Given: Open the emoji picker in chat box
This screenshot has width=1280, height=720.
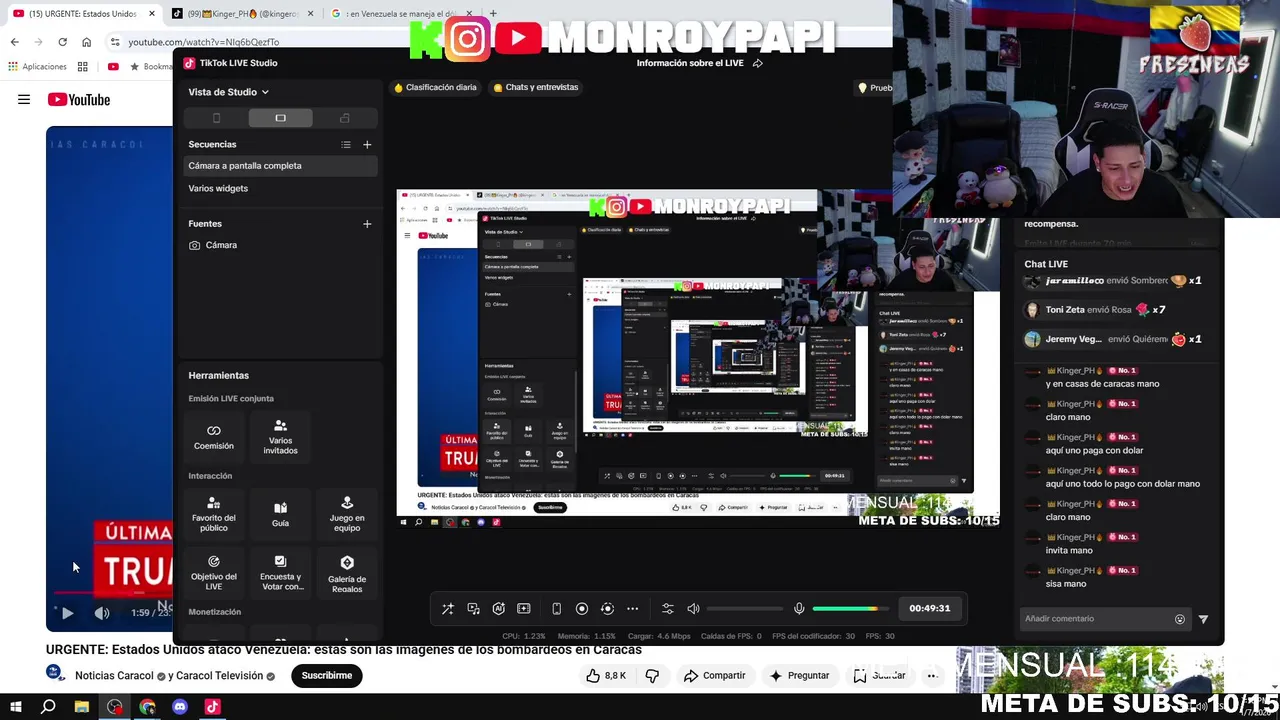Looking at the screenshot, I should coord(1180,619).
